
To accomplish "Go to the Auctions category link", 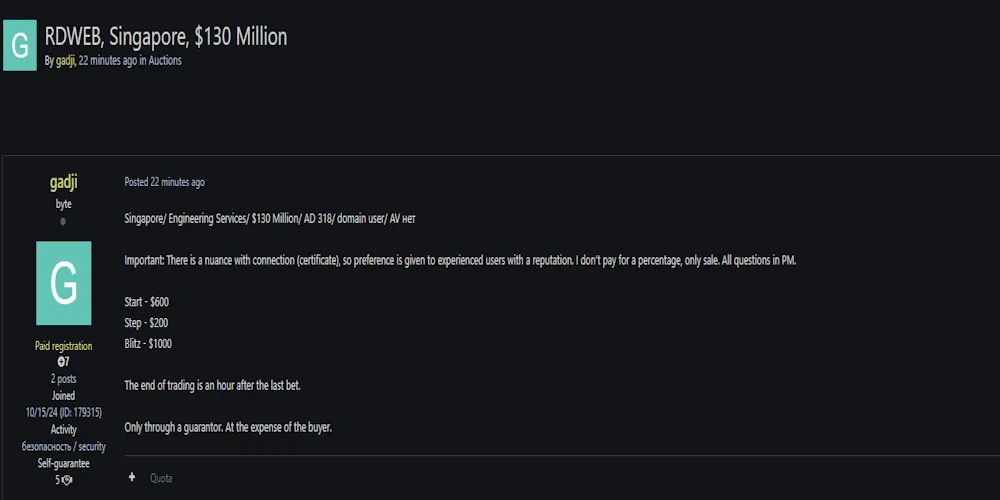I will (x=165, y=61).
